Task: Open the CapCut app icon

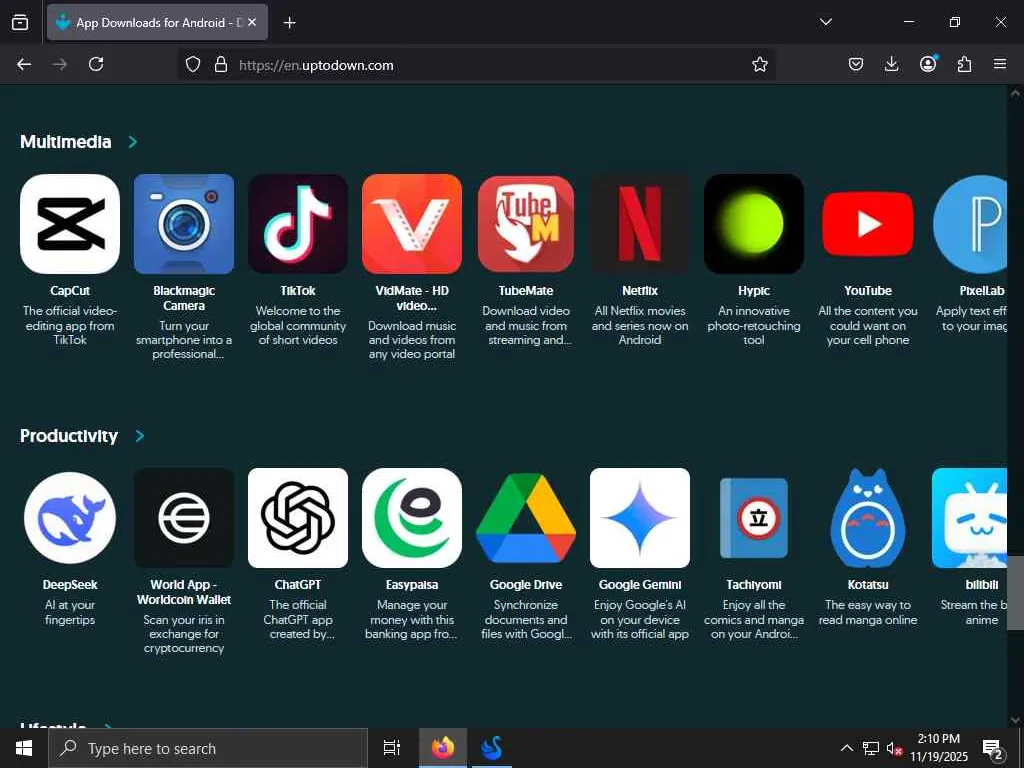Action: 70,224
